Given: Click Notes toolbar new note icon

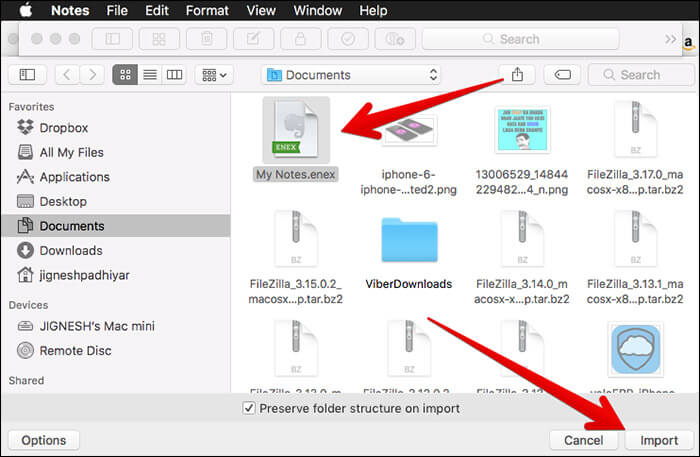Looking at the screenshot, I should 253,39.
